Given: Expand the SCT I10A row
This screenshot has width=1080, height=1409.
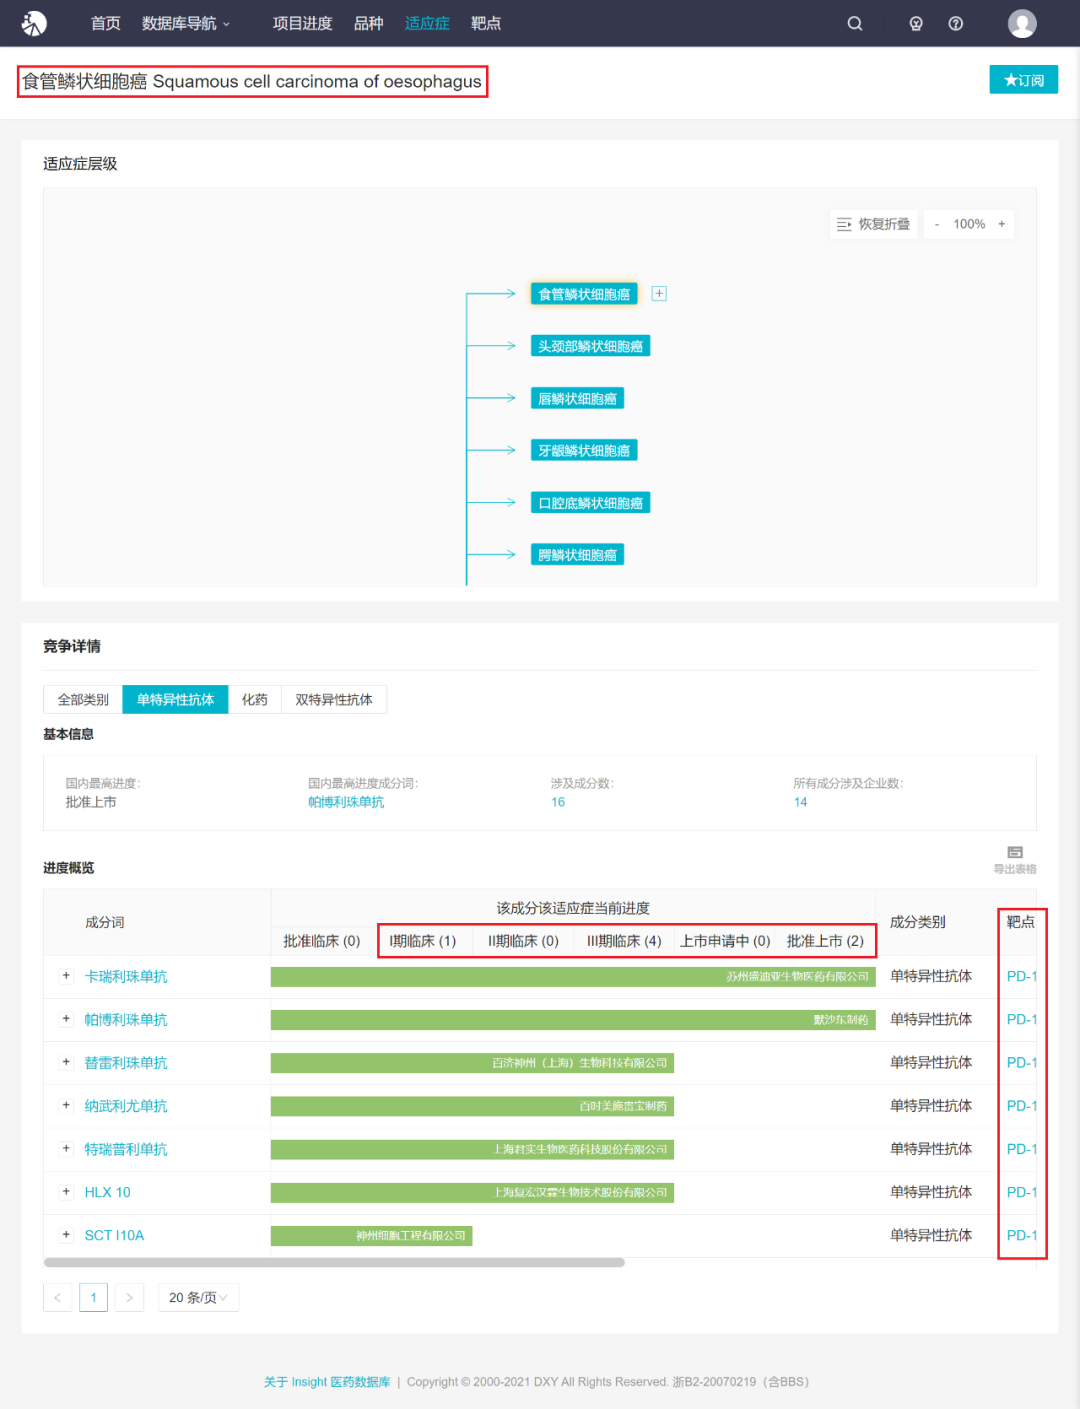Looking at the screenshot, I should coord(66,1234).
